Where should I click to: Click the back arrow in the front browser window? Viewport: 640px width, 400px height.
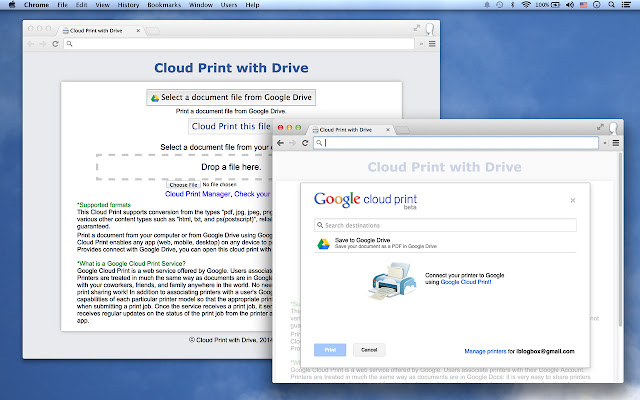pyautogui.click(x=282, y=144)
